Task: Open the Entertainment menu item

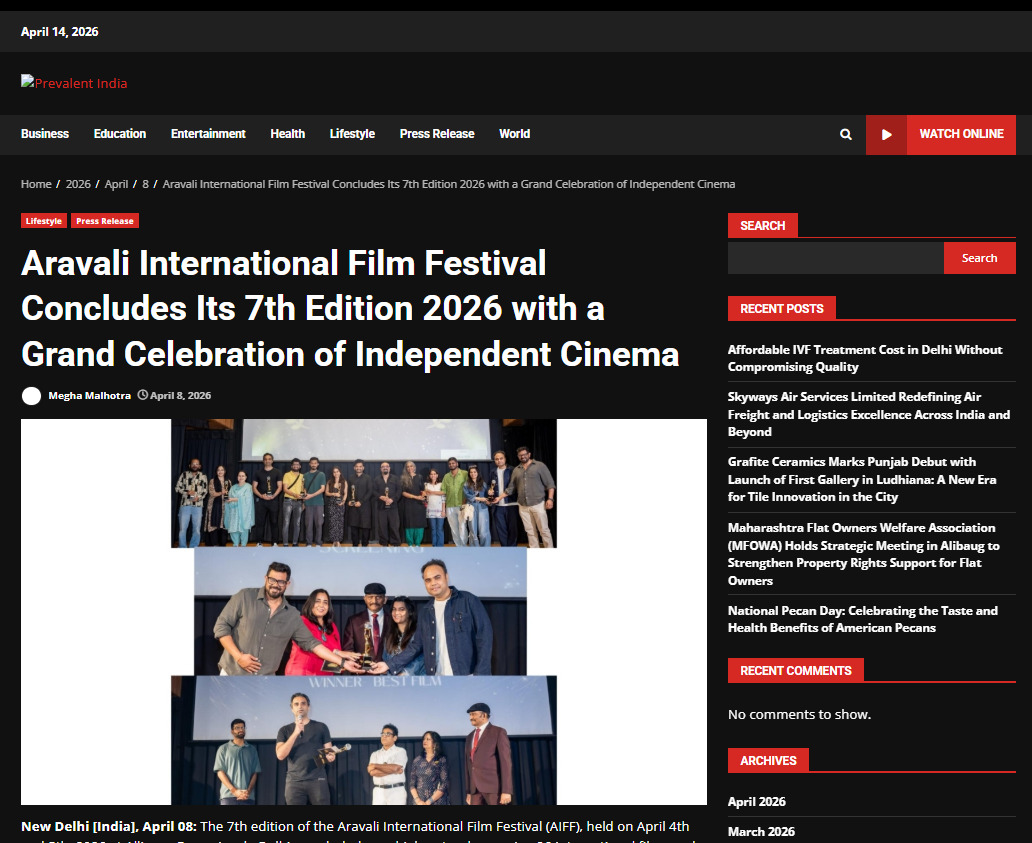Action: coord(208,134)
